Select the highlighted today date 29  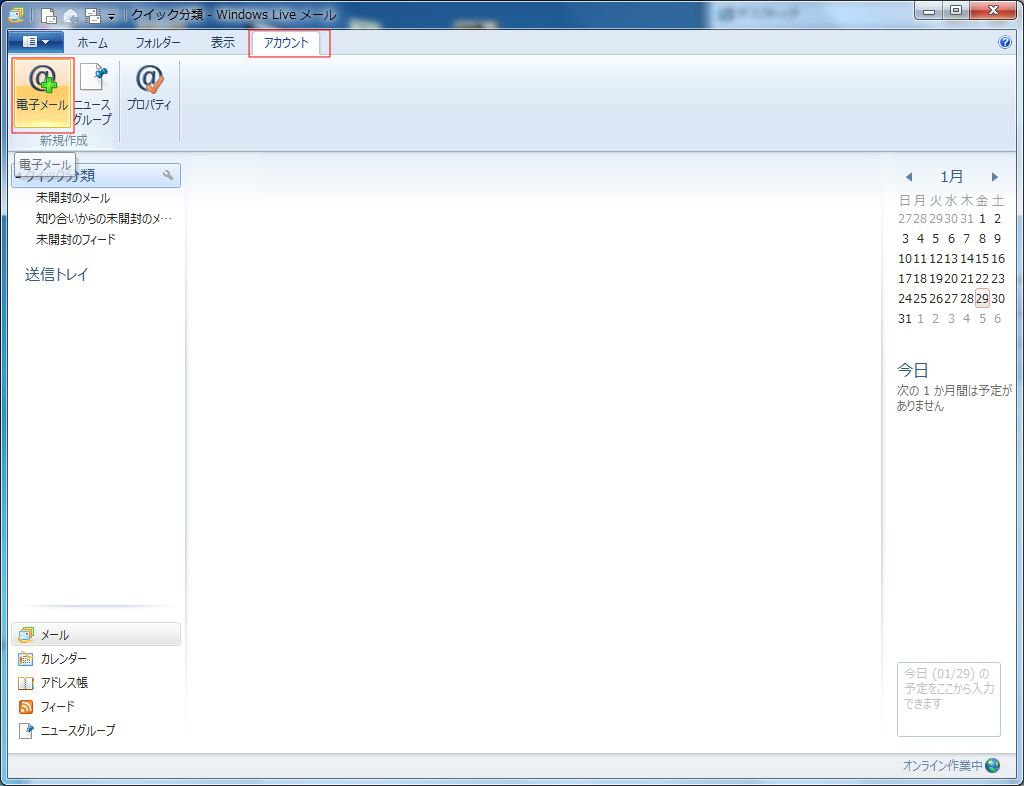982,299
